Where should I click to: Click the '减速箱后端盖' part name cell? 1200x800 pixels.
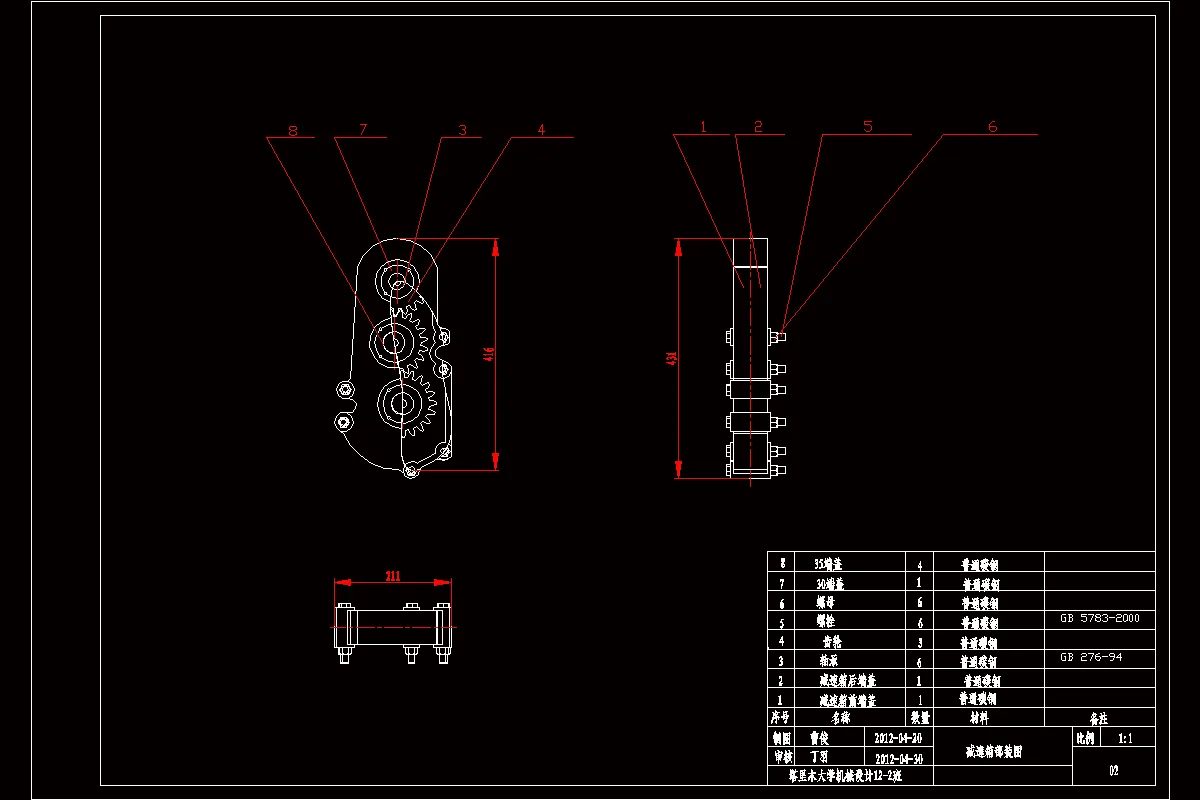847,680
